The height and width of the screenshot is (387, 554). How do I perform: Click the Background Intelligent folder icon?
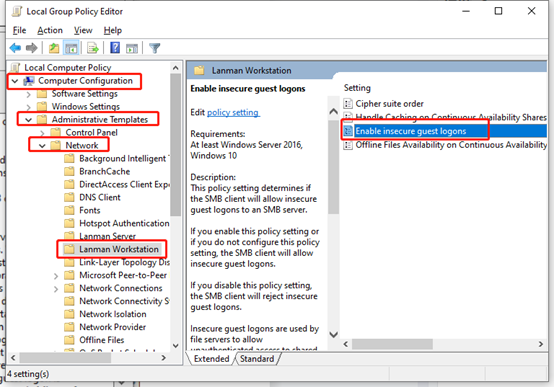69,158
